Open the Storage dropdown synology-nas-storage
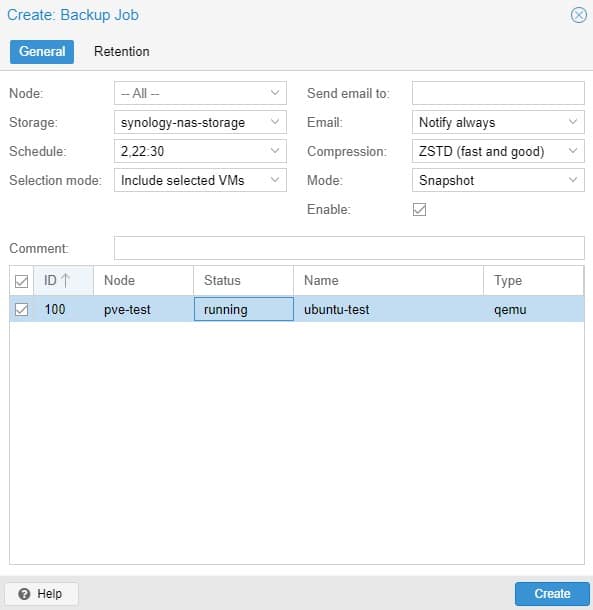This screenshot has width=593, height=610. coord(200,122)
